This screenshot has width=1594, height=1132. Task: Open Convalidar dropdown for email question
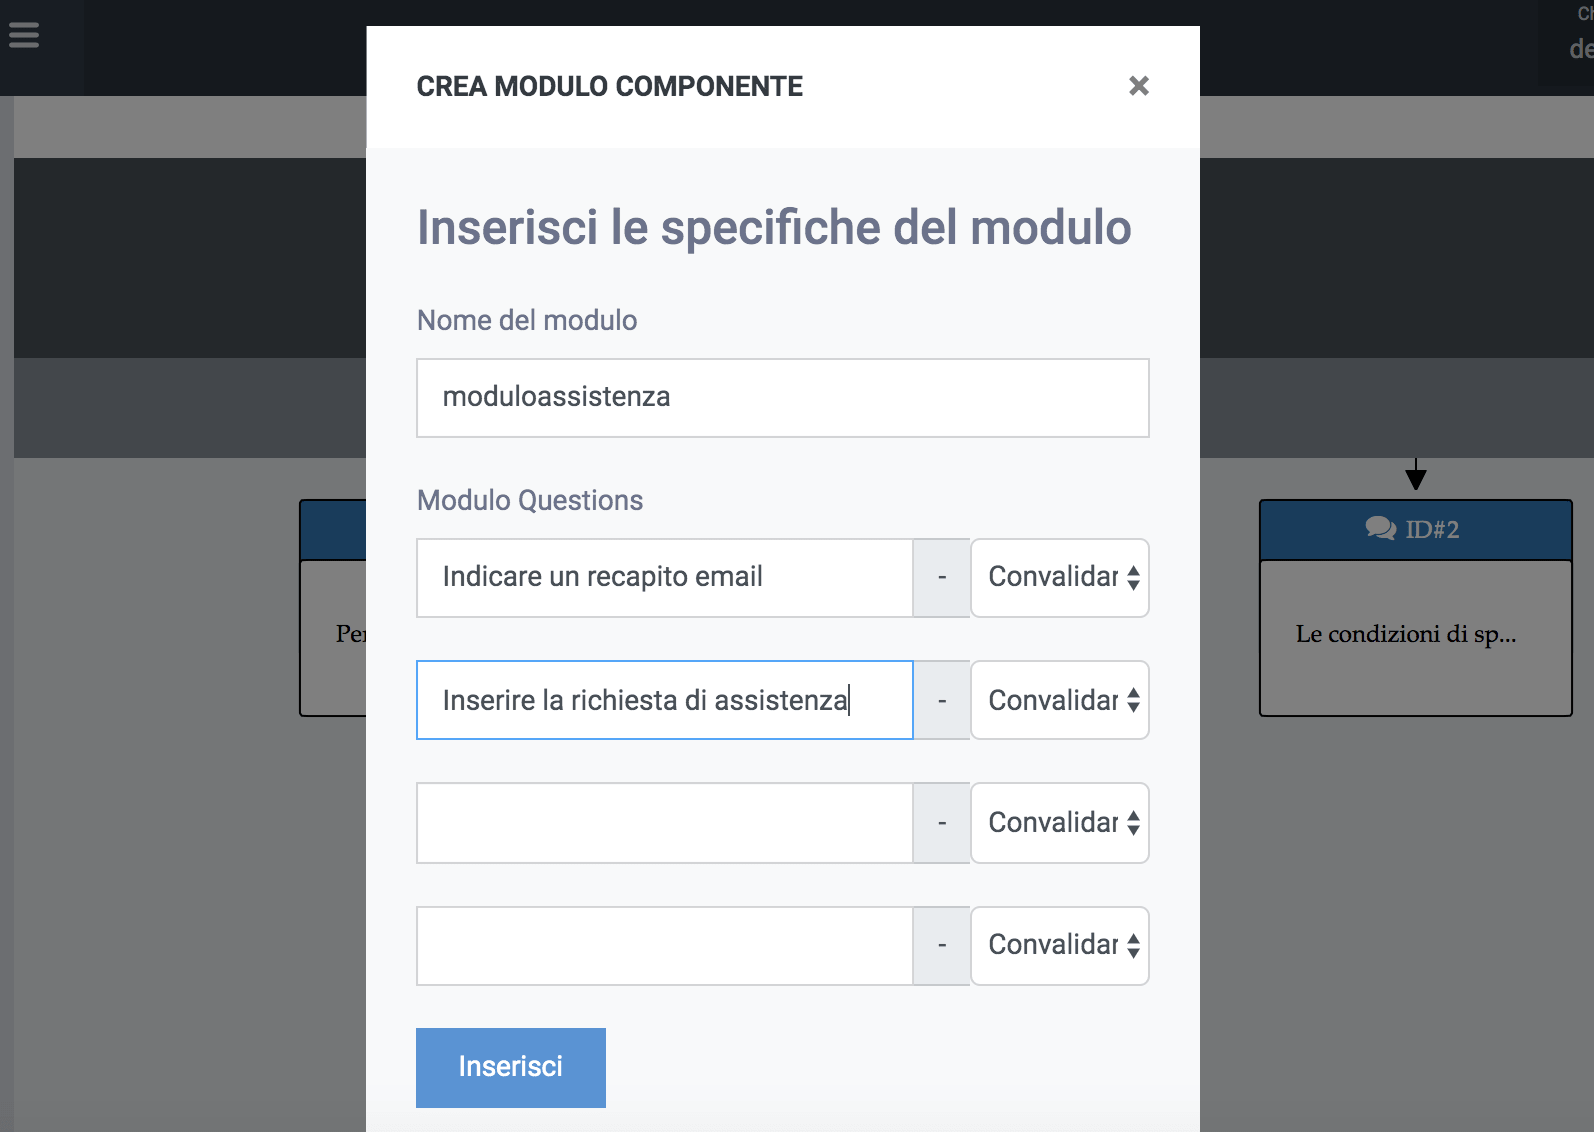[1060, 578]
